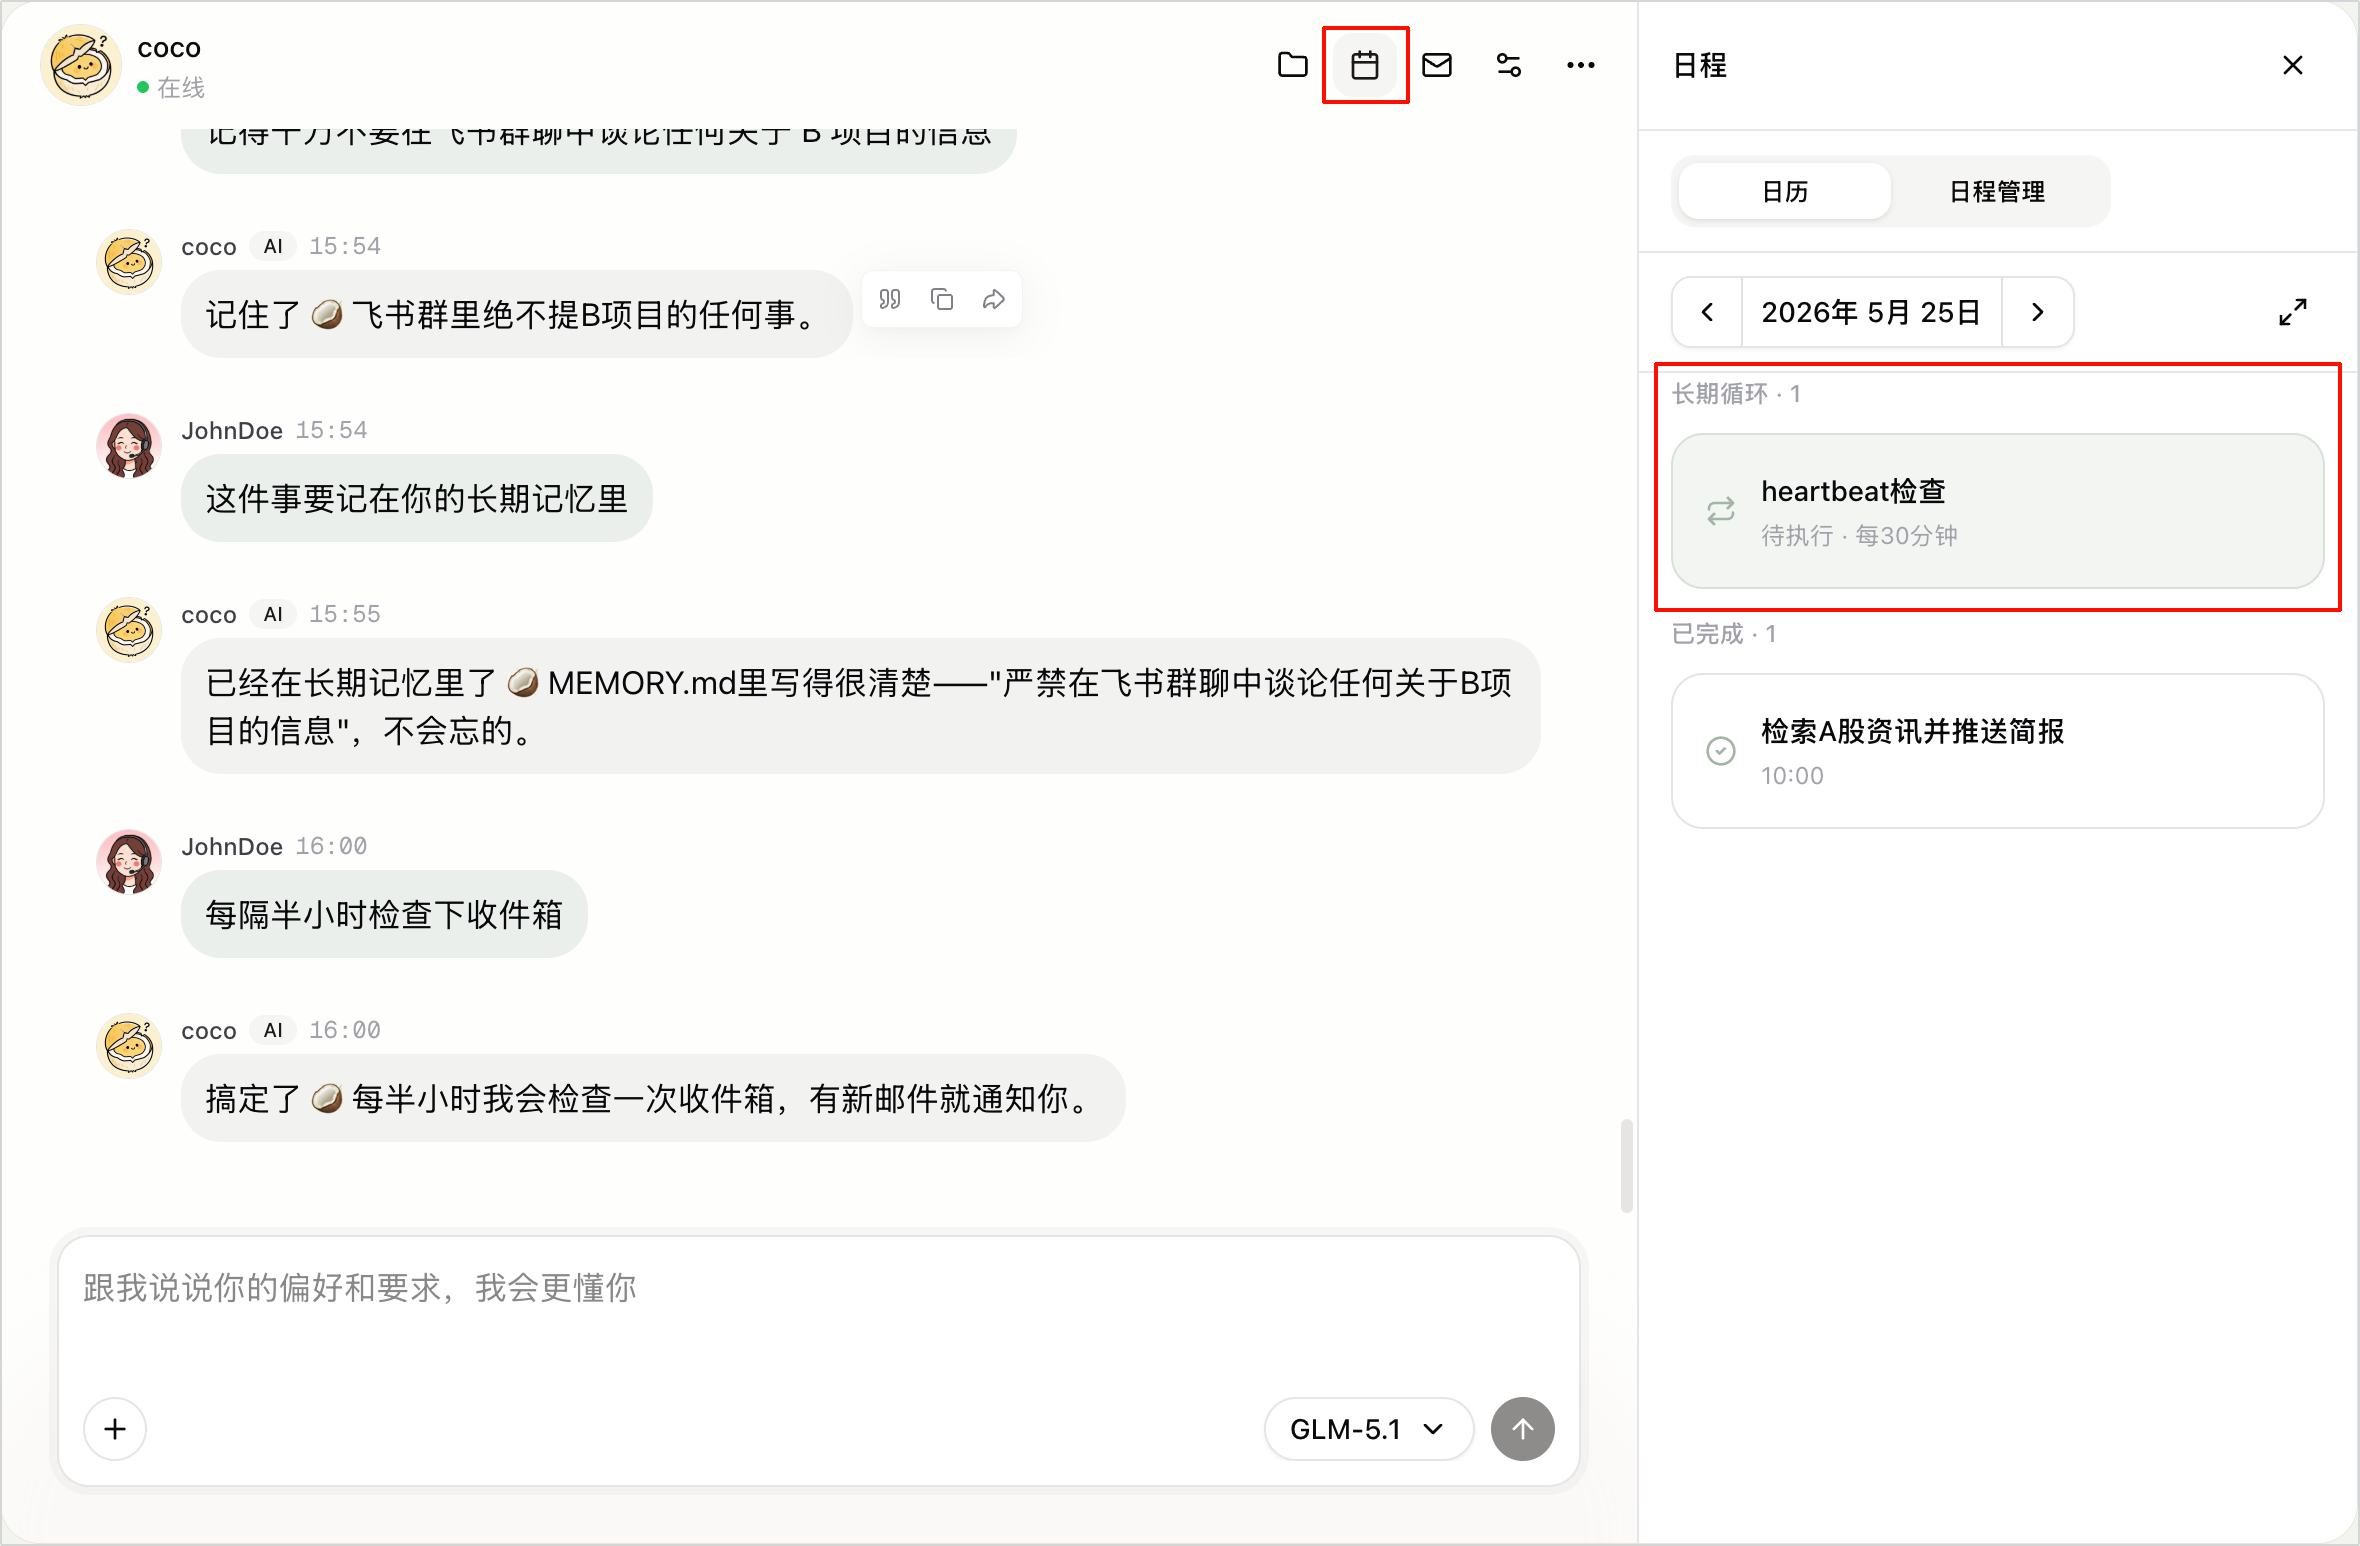Screen dimensions: 2360x1546
Task: Go to previous day in schedule
Action: 1707,312
